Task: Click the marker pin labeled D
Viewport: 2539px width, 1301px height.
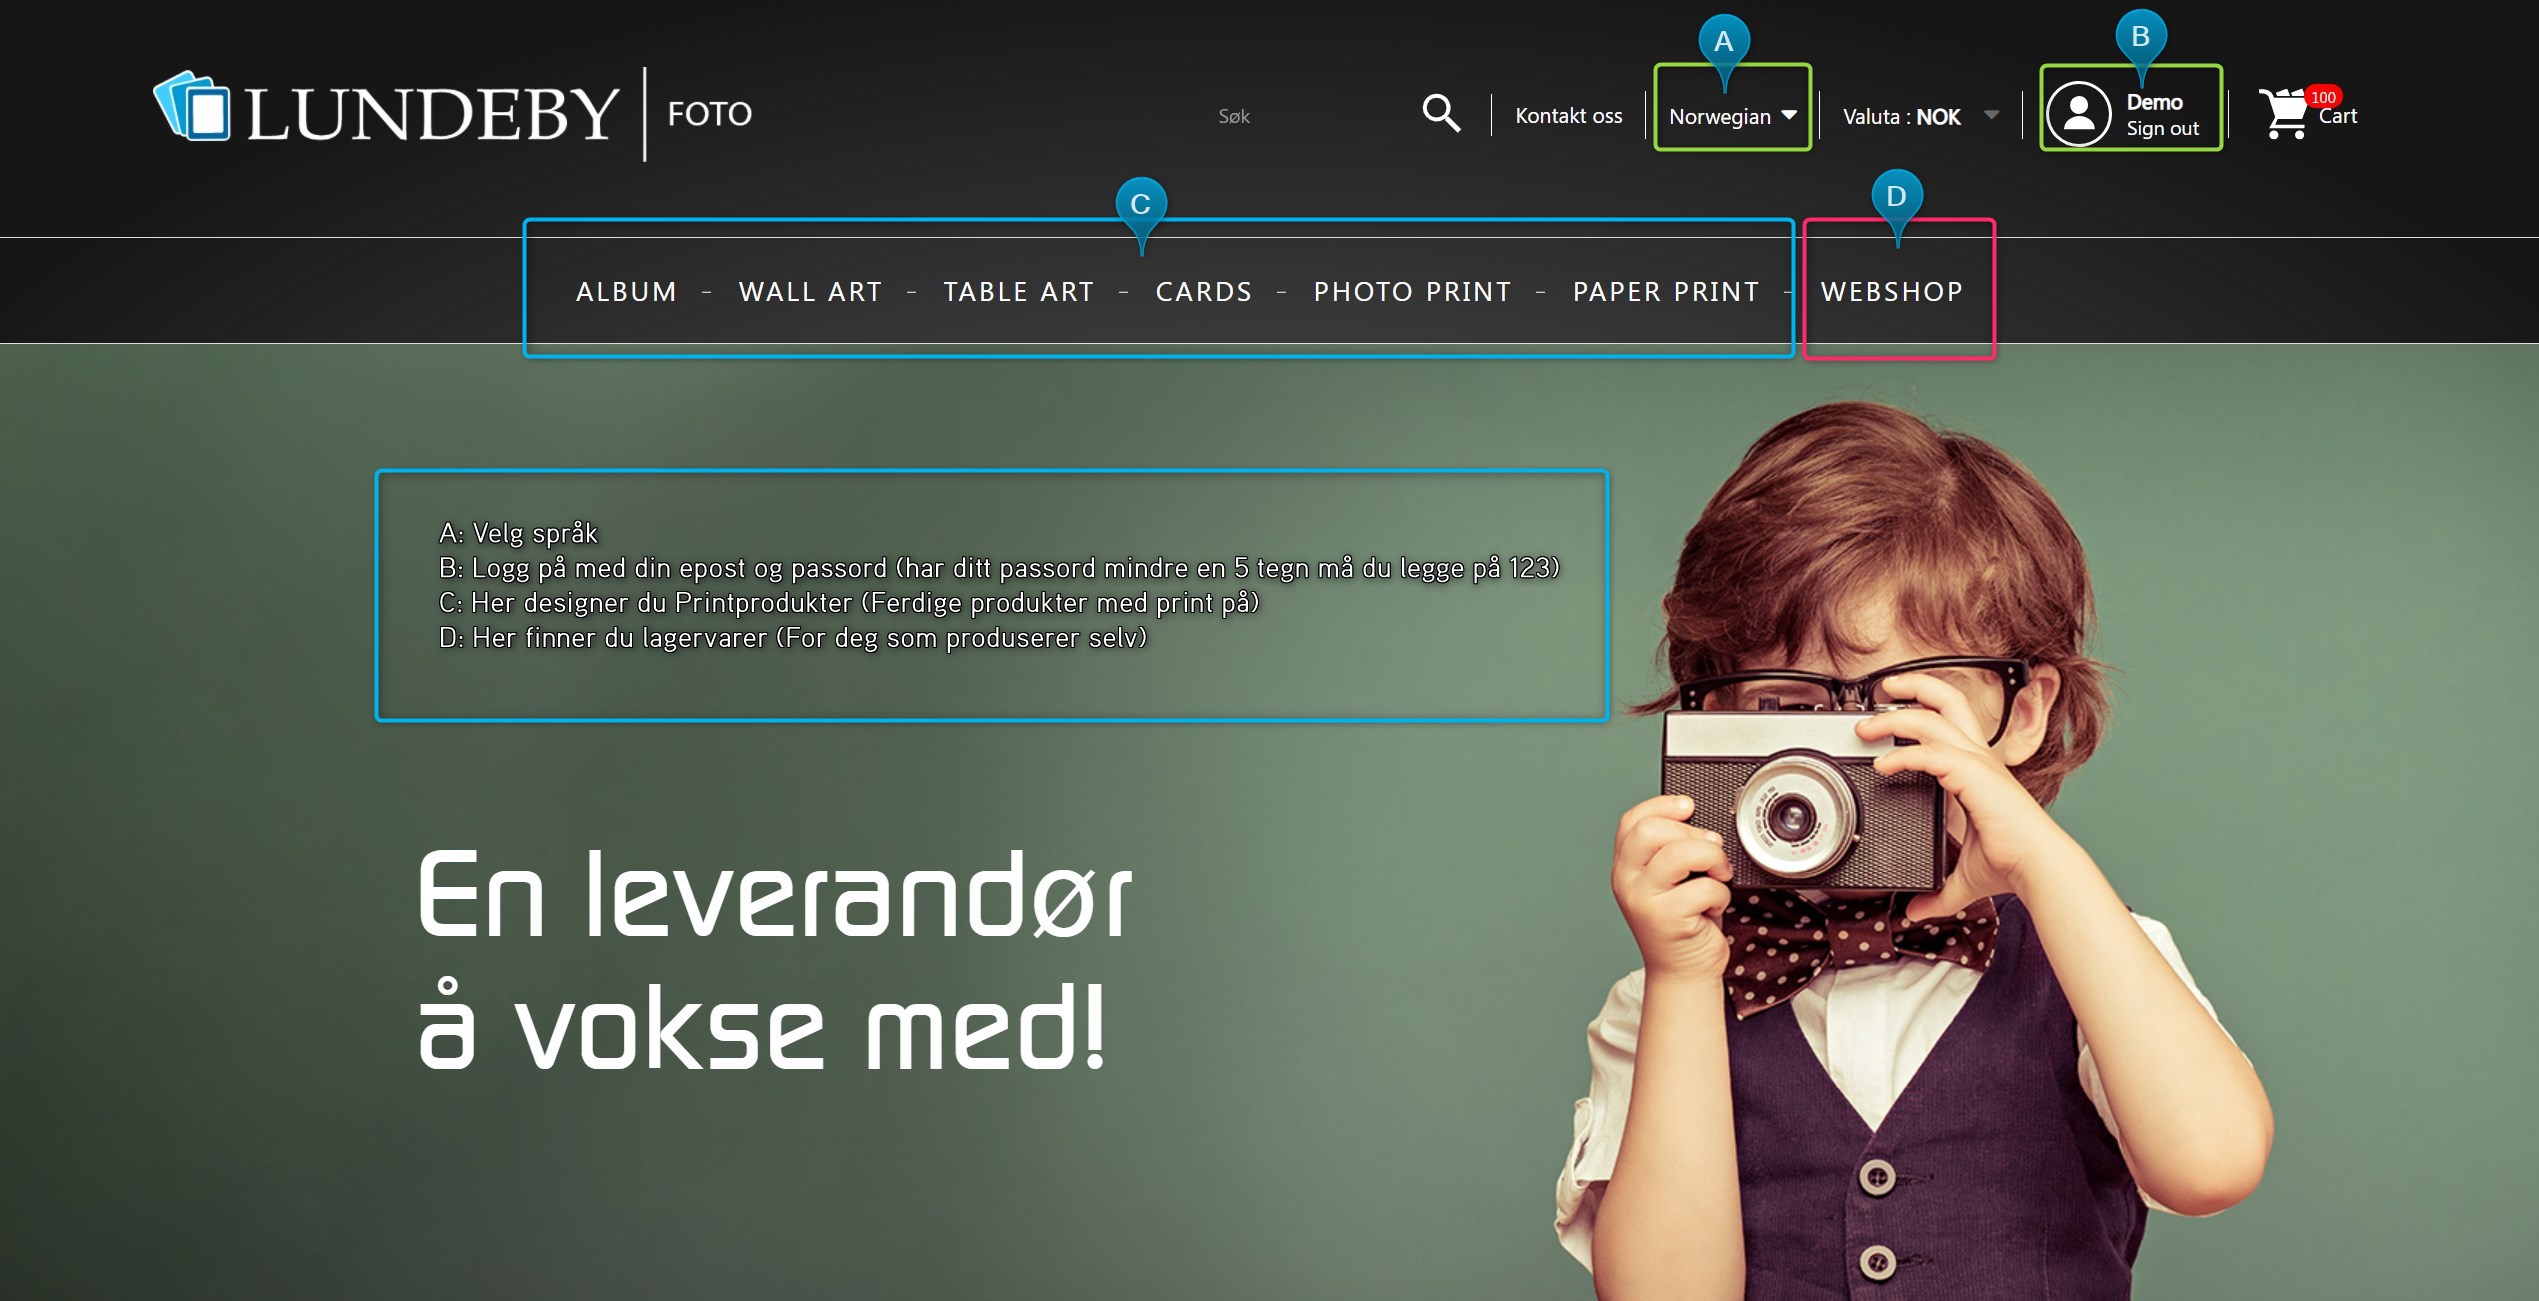Action: (1896, 198)
